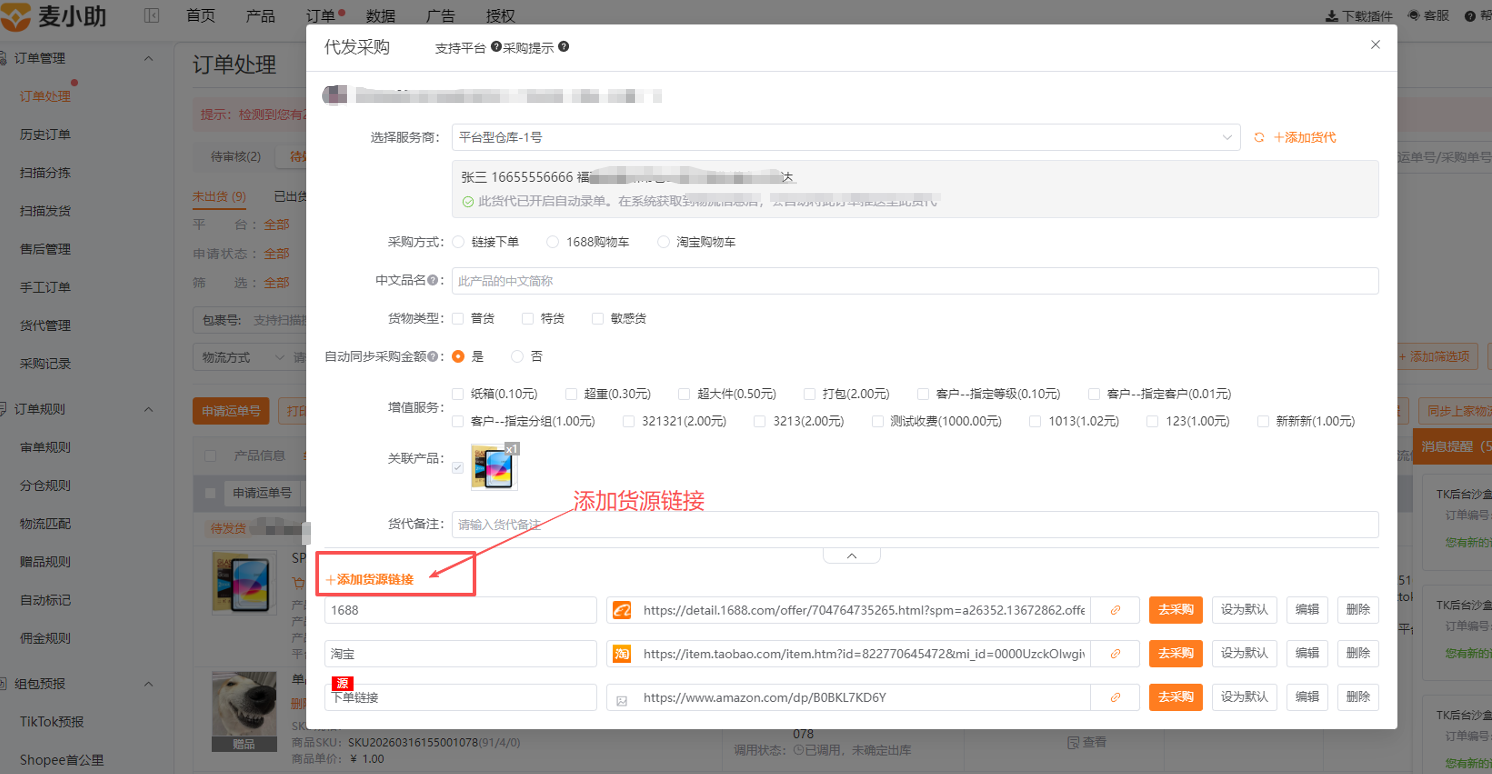The image size is (1492, 774).
Task: Open 扫描分拣 in the sidebar
Action: pyautogui.click(x=45, y=173)
